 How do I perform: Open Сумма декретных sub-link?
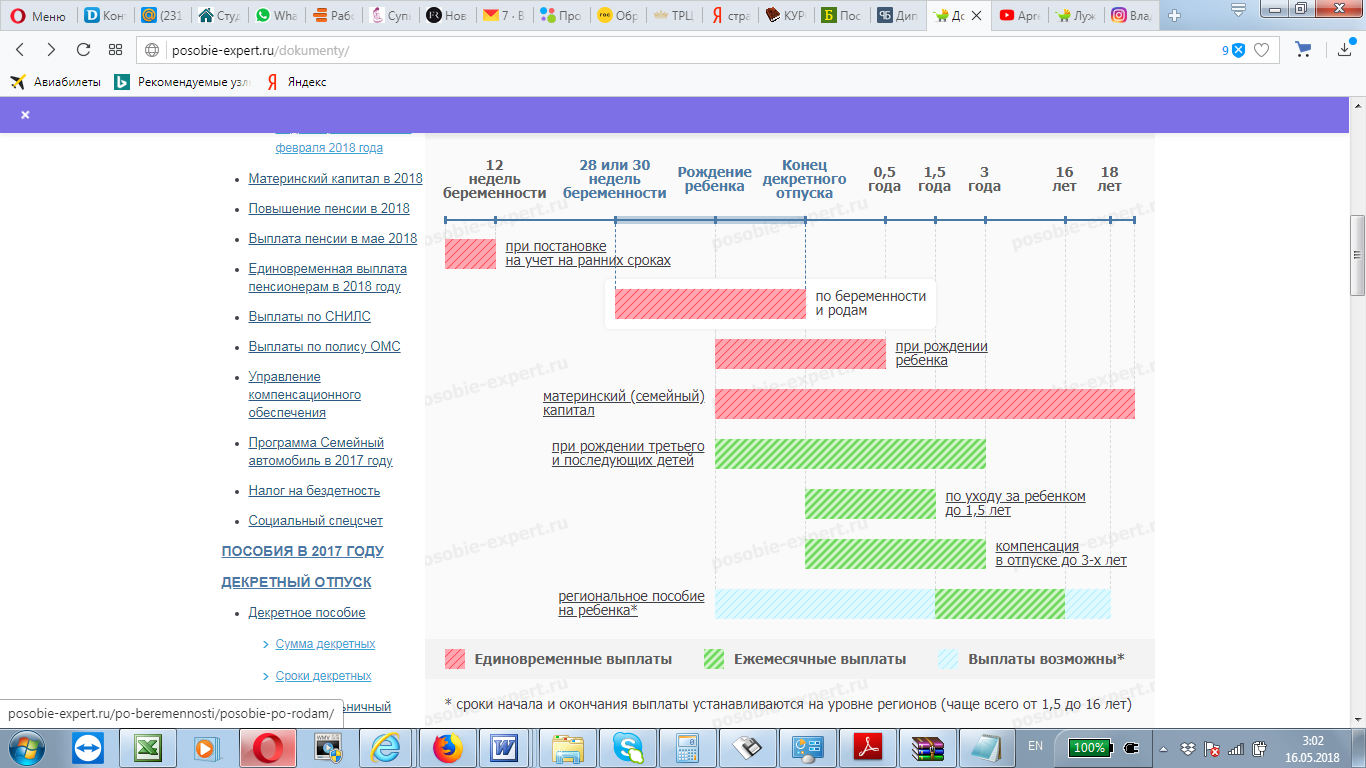pos(325,644)
